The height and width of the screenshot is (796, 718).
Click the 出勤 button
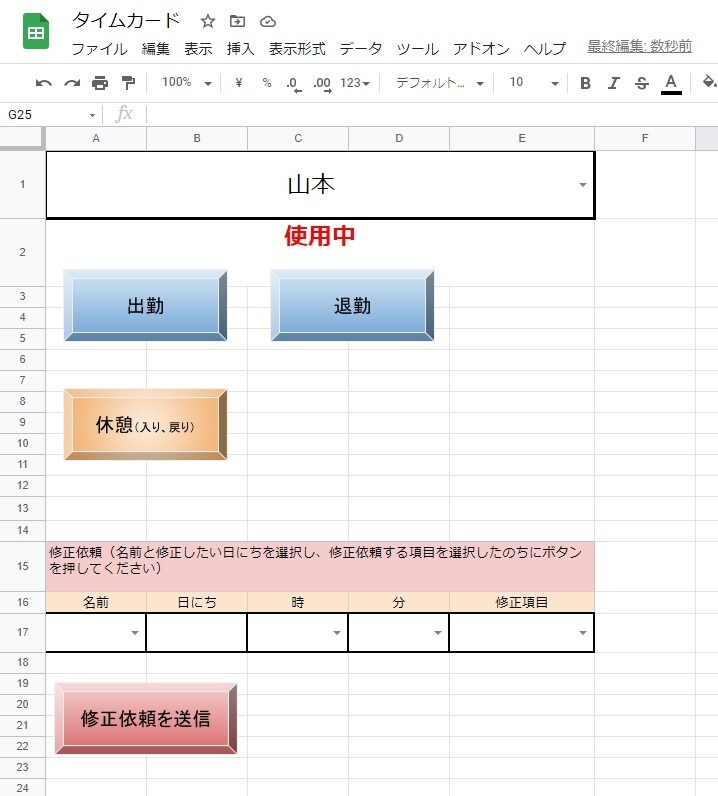point(145,306)
